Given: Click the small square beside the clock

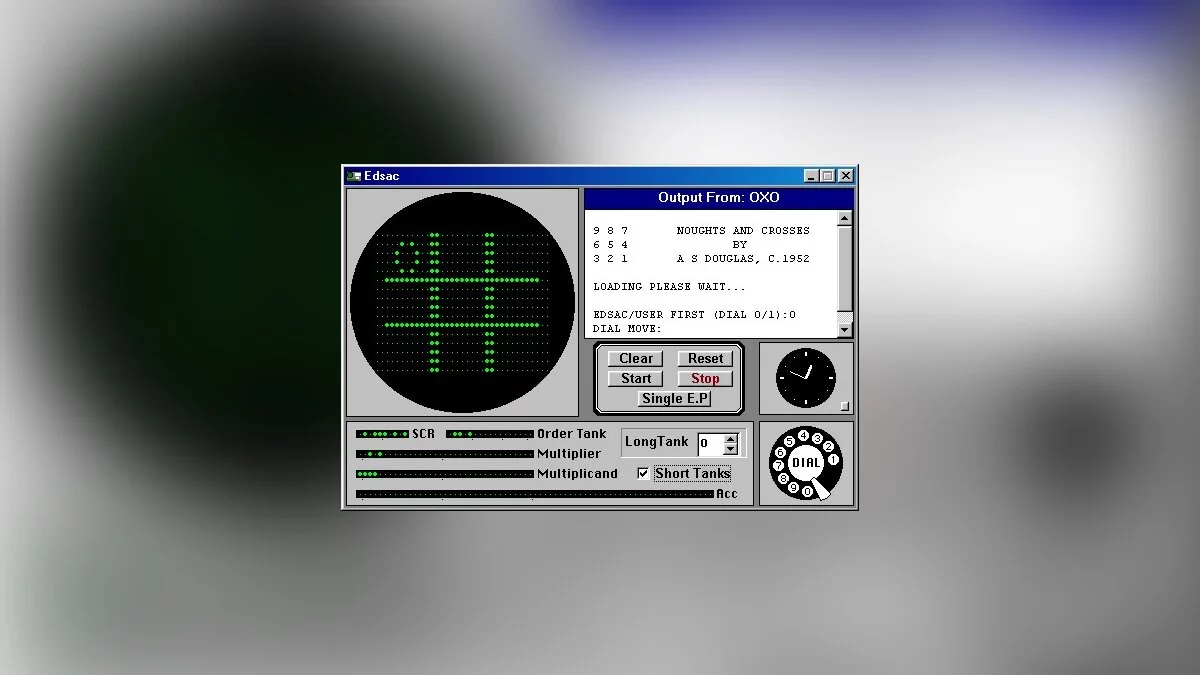Looking at the screenshot, I should pyautogui.click(x=844, y=406).
